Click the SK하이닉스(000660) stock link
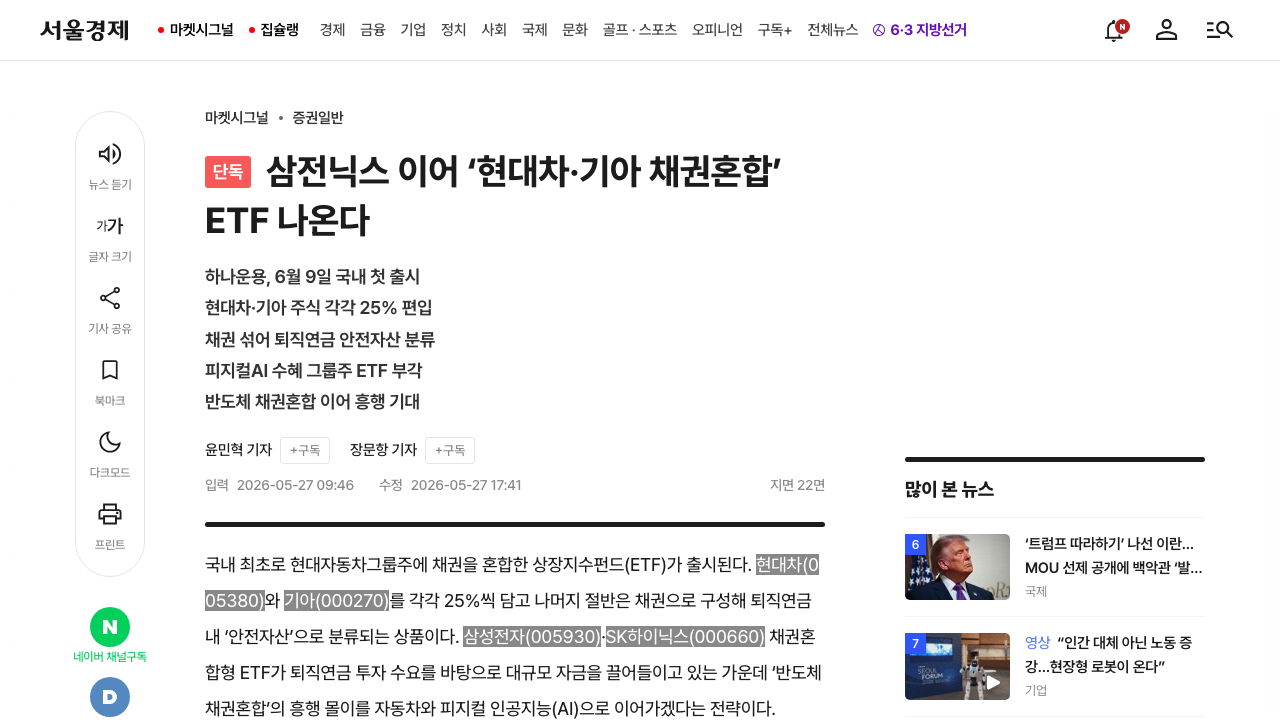This screenshot has width=1280, height=720. click(685, 636)
